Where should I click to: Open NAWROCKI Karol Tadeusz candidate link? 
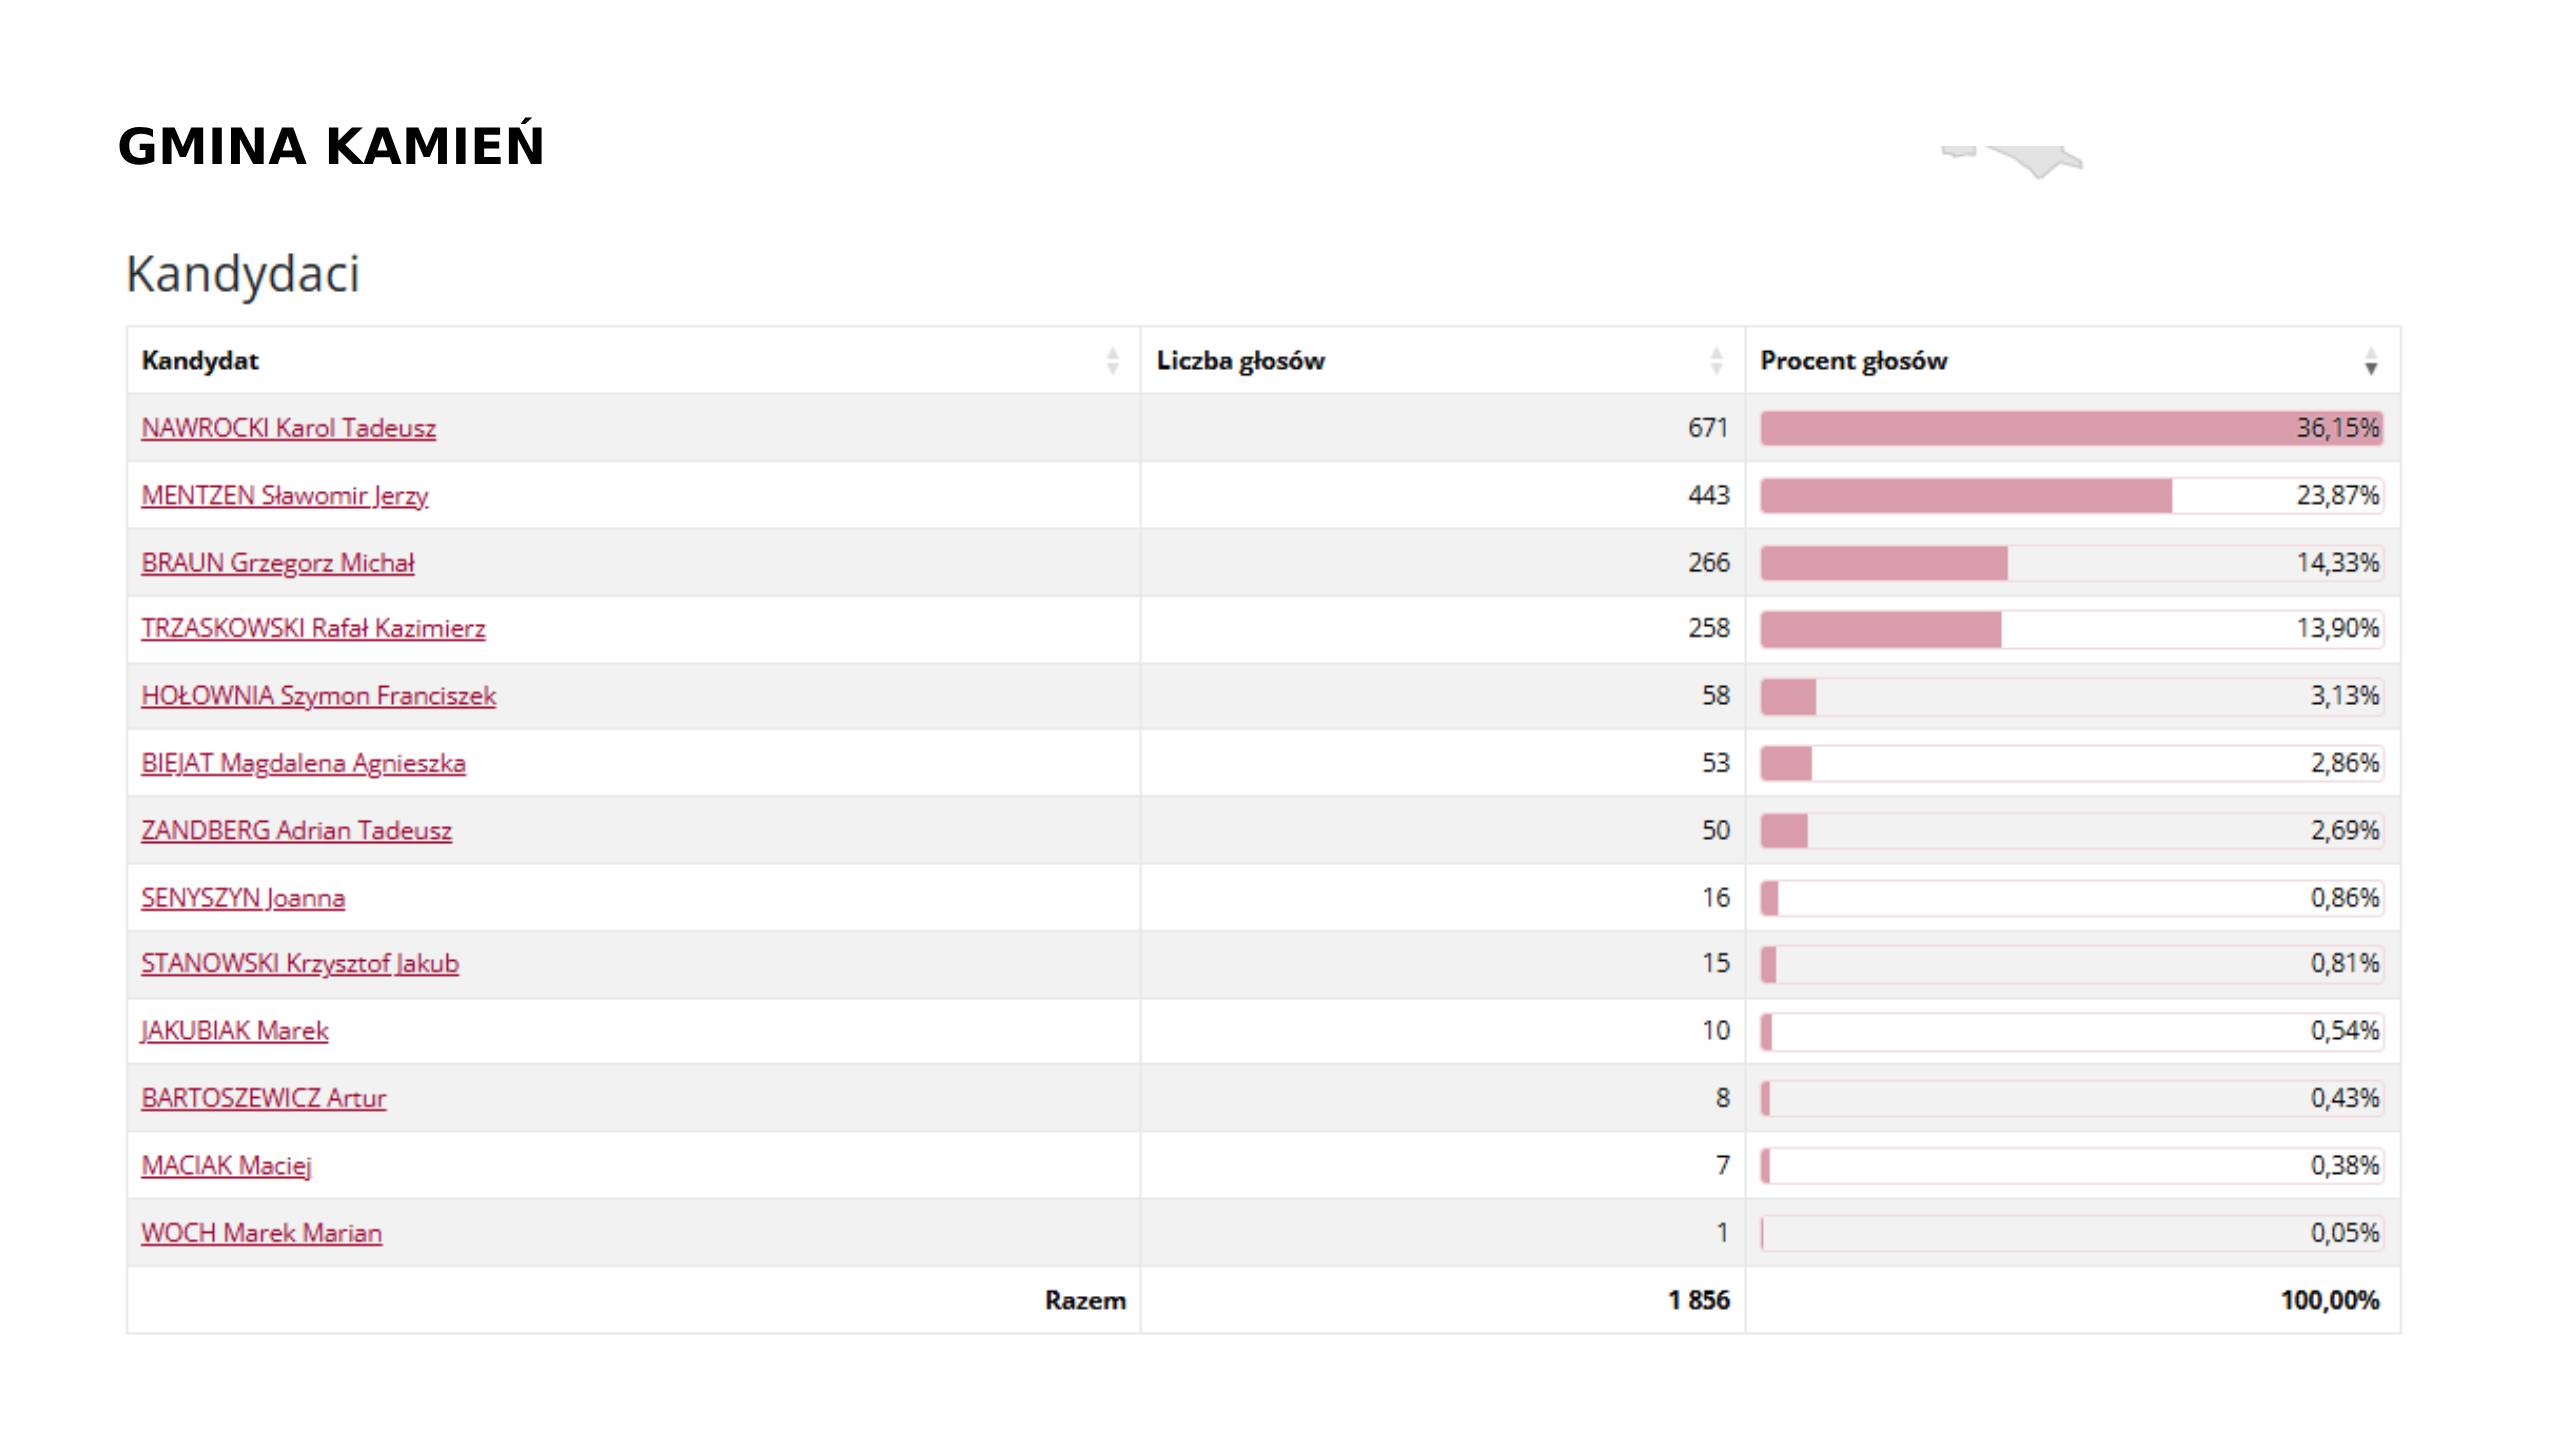click(x=288, y=428)
